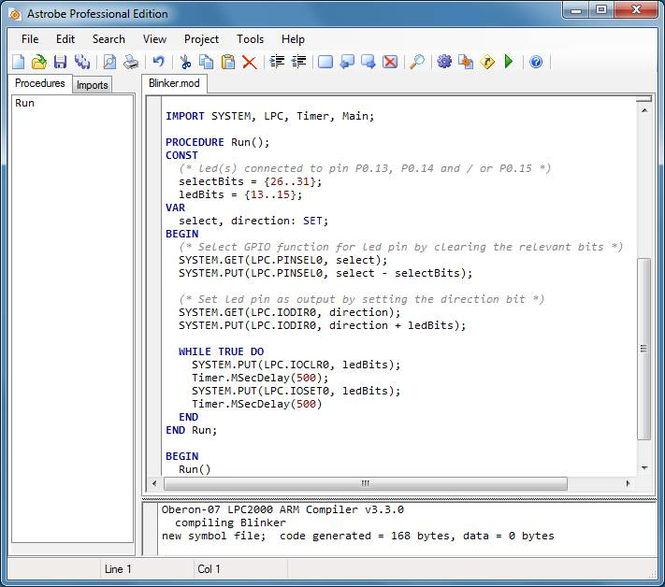Click the red X delete icon
665x587 pixels.
249,62
